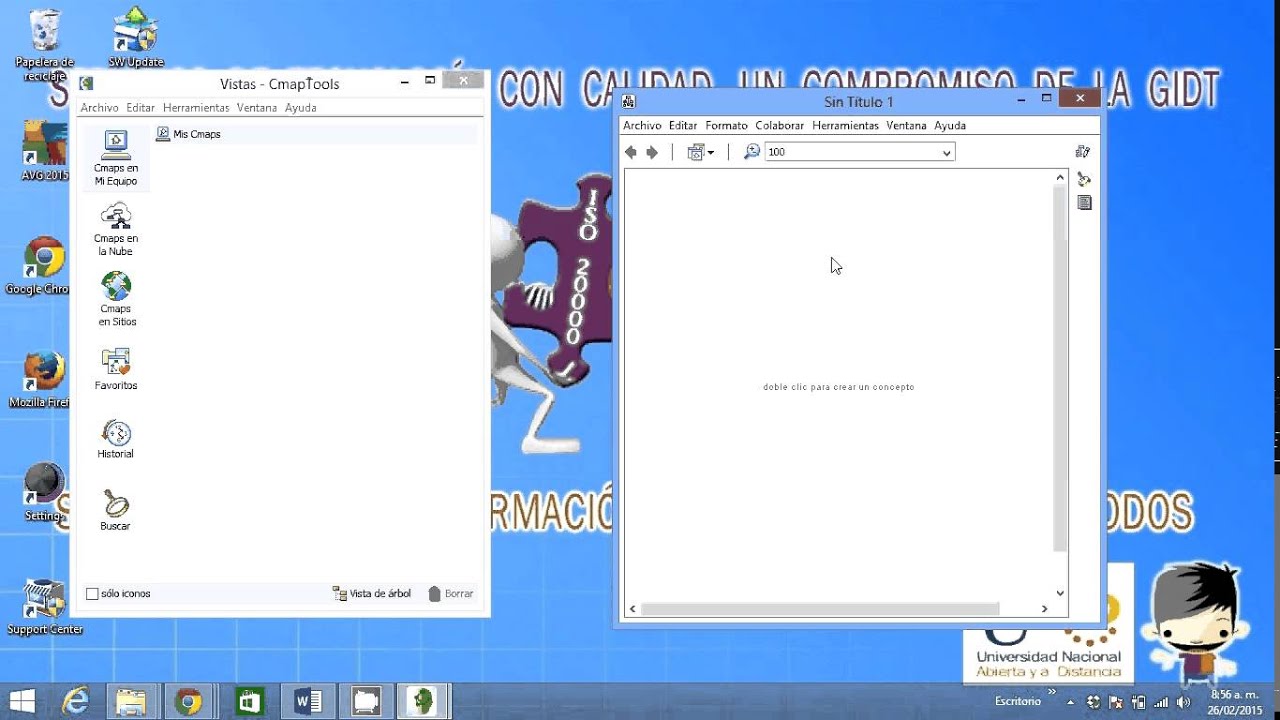Show hidden system tray icons

pos(1068,702)
